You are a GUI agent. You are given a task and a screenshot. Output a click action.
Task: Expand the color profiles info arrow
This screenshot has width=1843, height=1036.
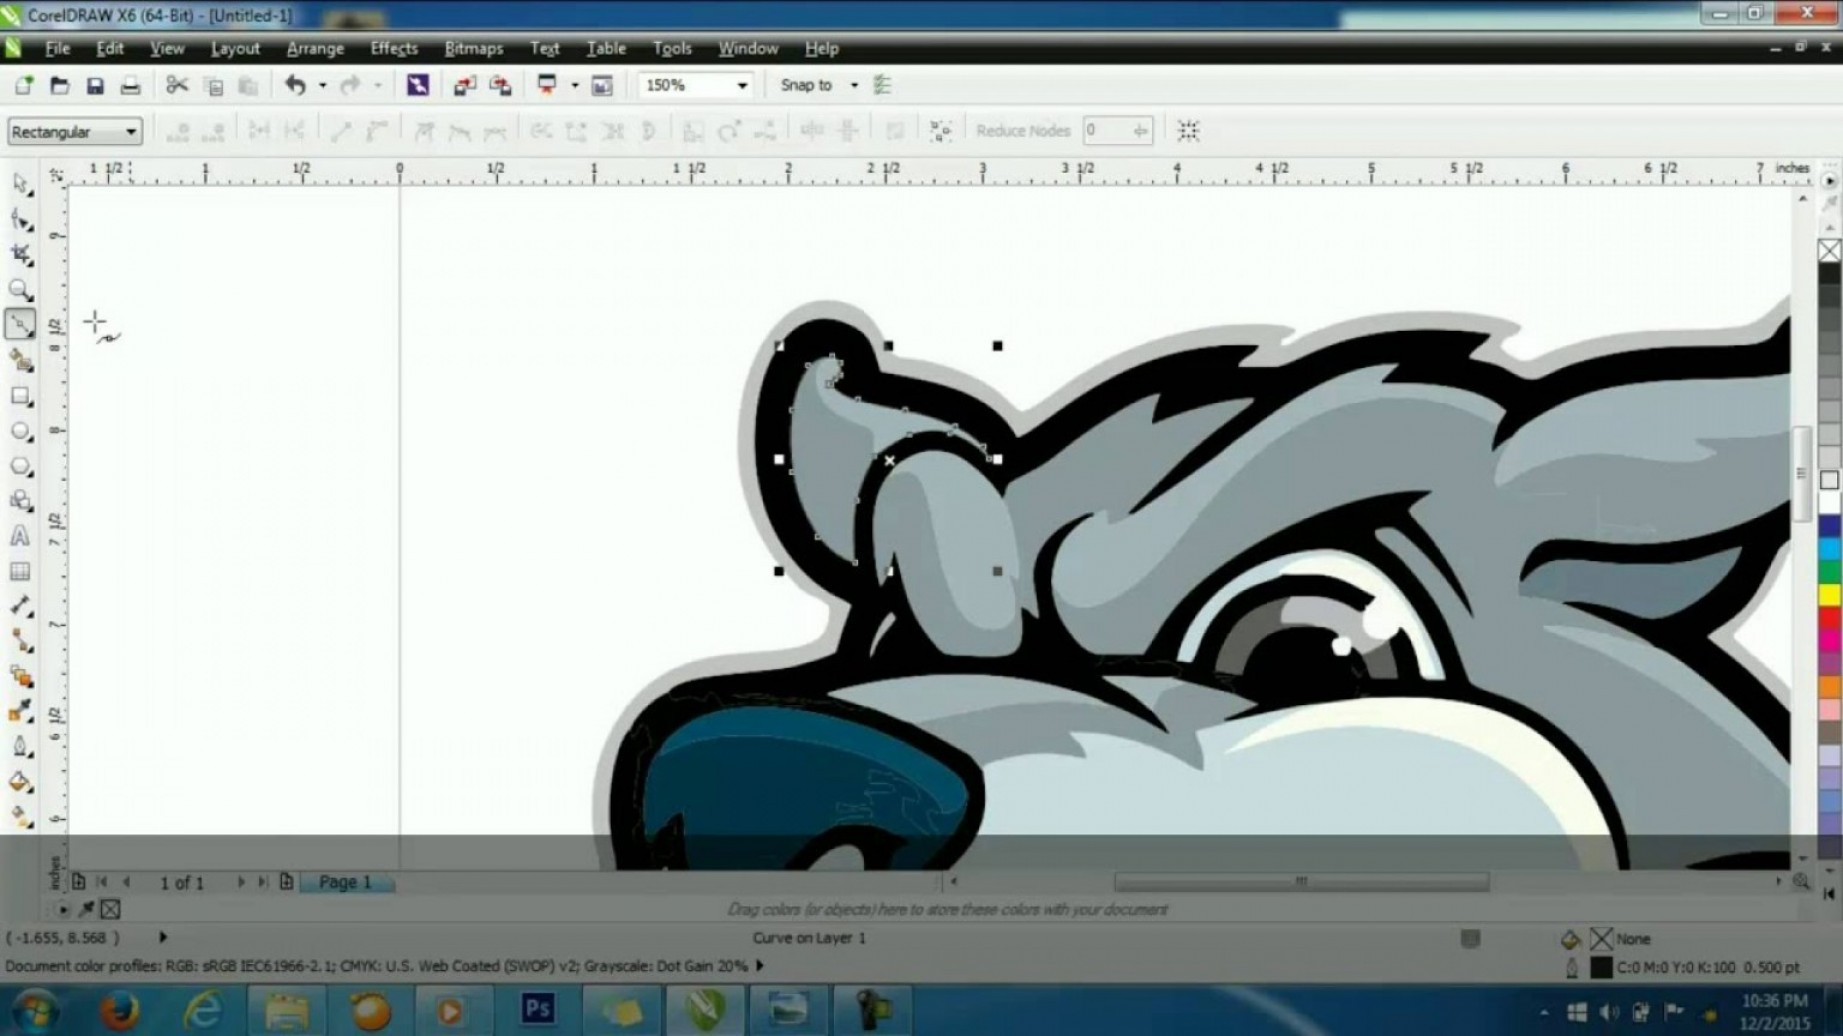tap(760, 966)
